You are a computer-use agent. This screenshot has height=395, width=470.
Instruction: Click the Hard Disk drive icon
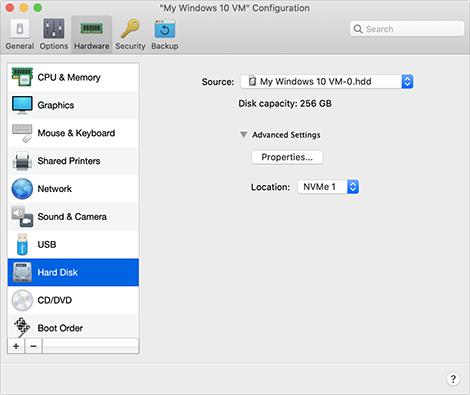[x=22, y=272]
